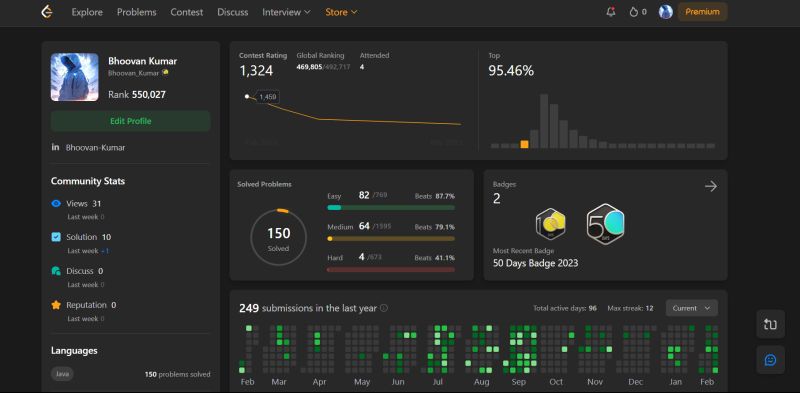
Task: Click the swap layout floating button
Action: coord(770,324)
